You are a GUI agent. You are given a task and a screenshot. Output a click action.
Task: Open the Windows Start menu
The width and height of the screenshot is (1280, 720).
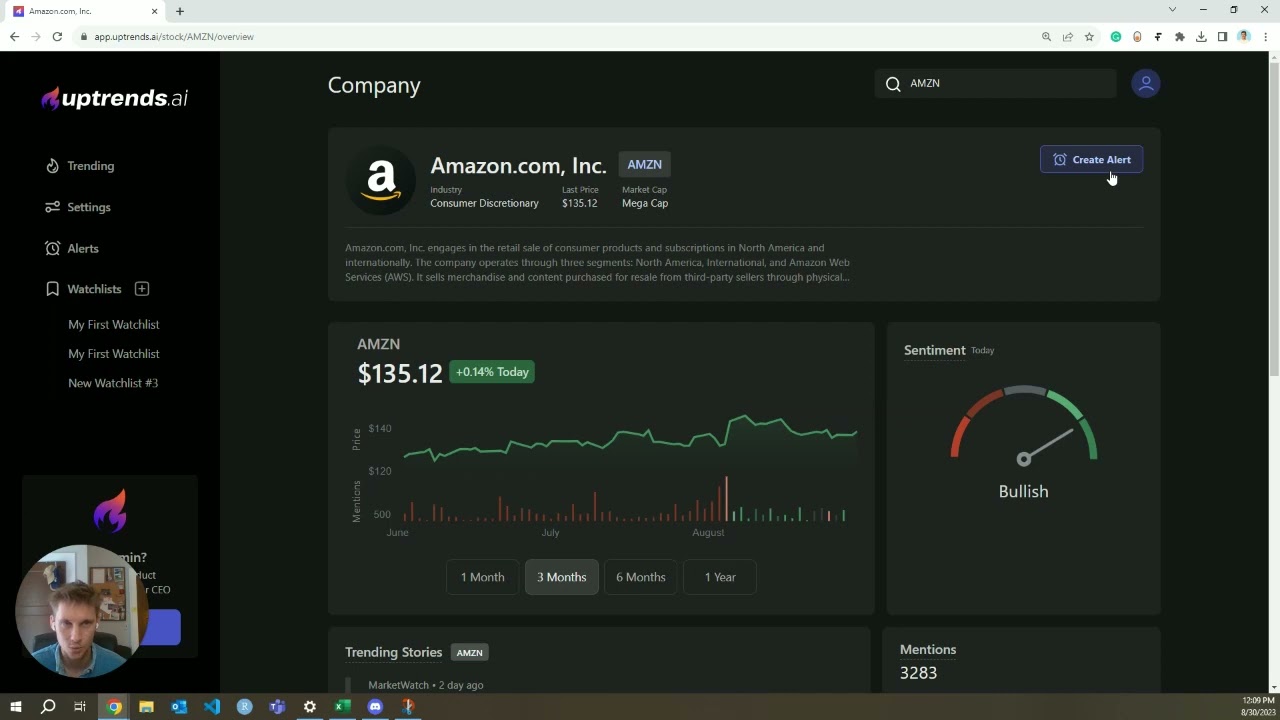pyautogui.click(x=15, y=707)
